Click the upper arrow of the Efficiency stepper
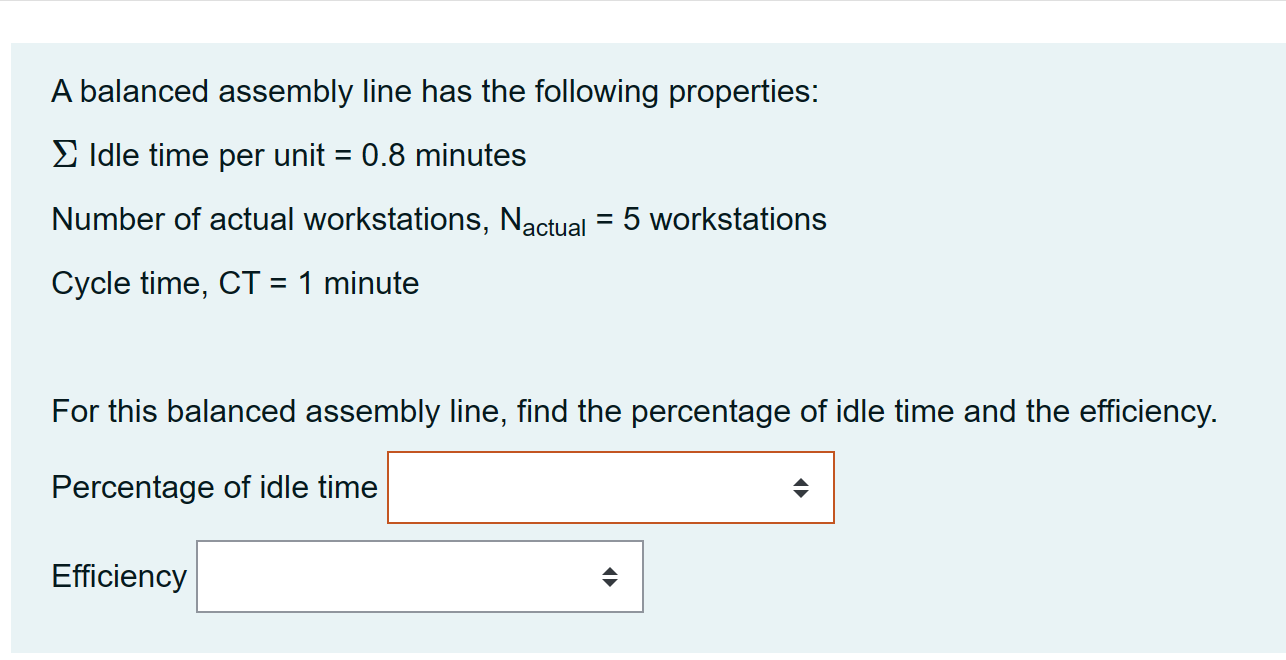Image resolution: width=1286 pixels, height=660 pixels. (612, 570)
